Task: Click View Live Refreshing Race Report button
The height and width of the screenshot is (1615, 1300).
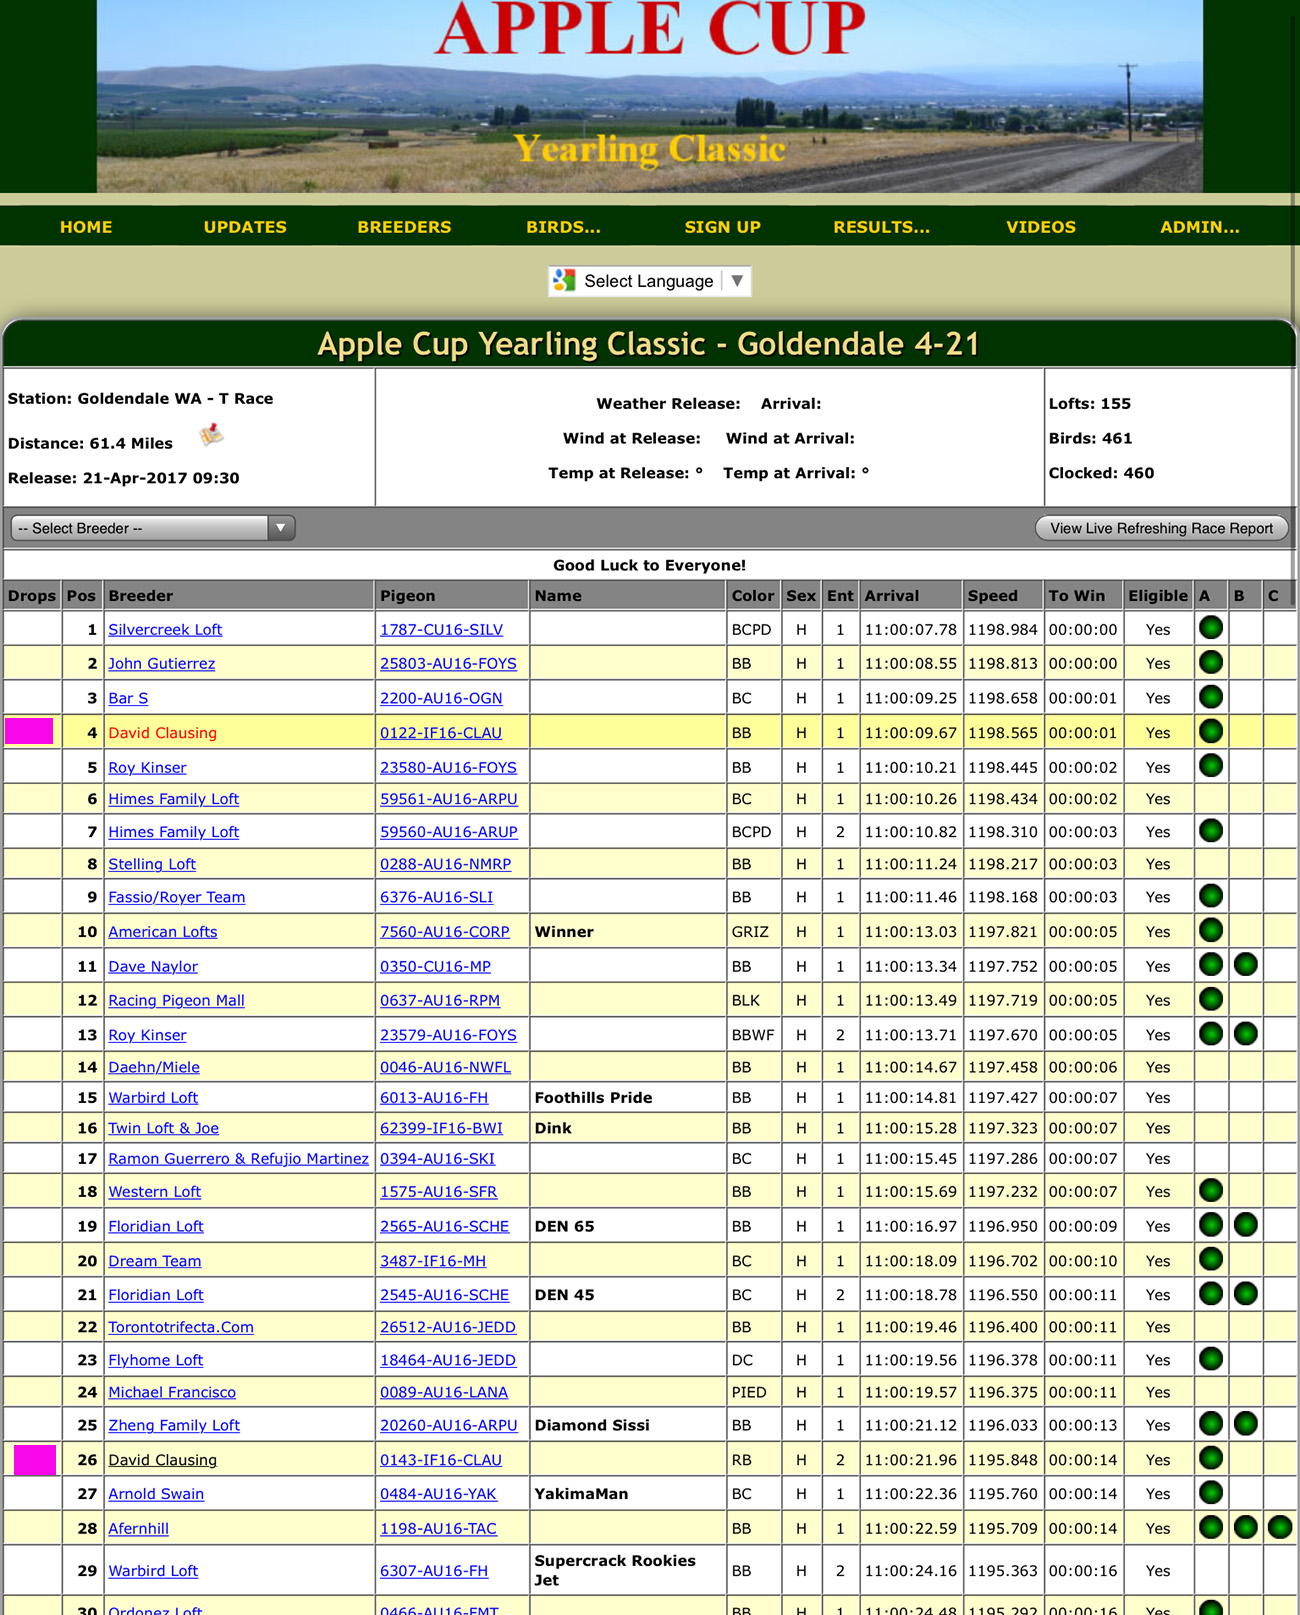Action: click(x=1161, y=528)
